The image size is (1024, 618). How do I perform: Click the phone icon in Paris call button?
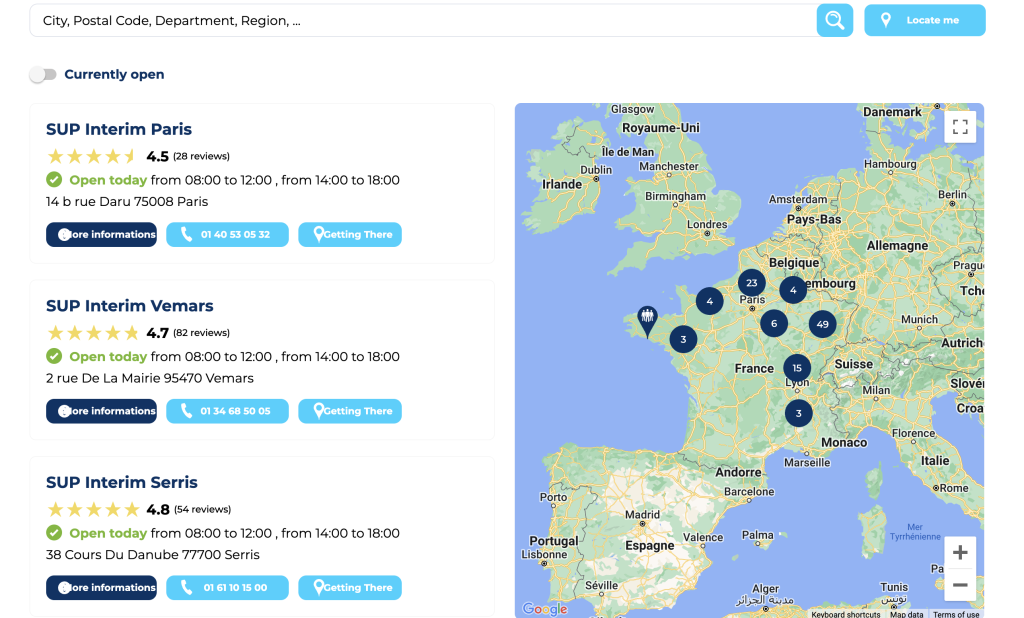(x=186, y=234)
